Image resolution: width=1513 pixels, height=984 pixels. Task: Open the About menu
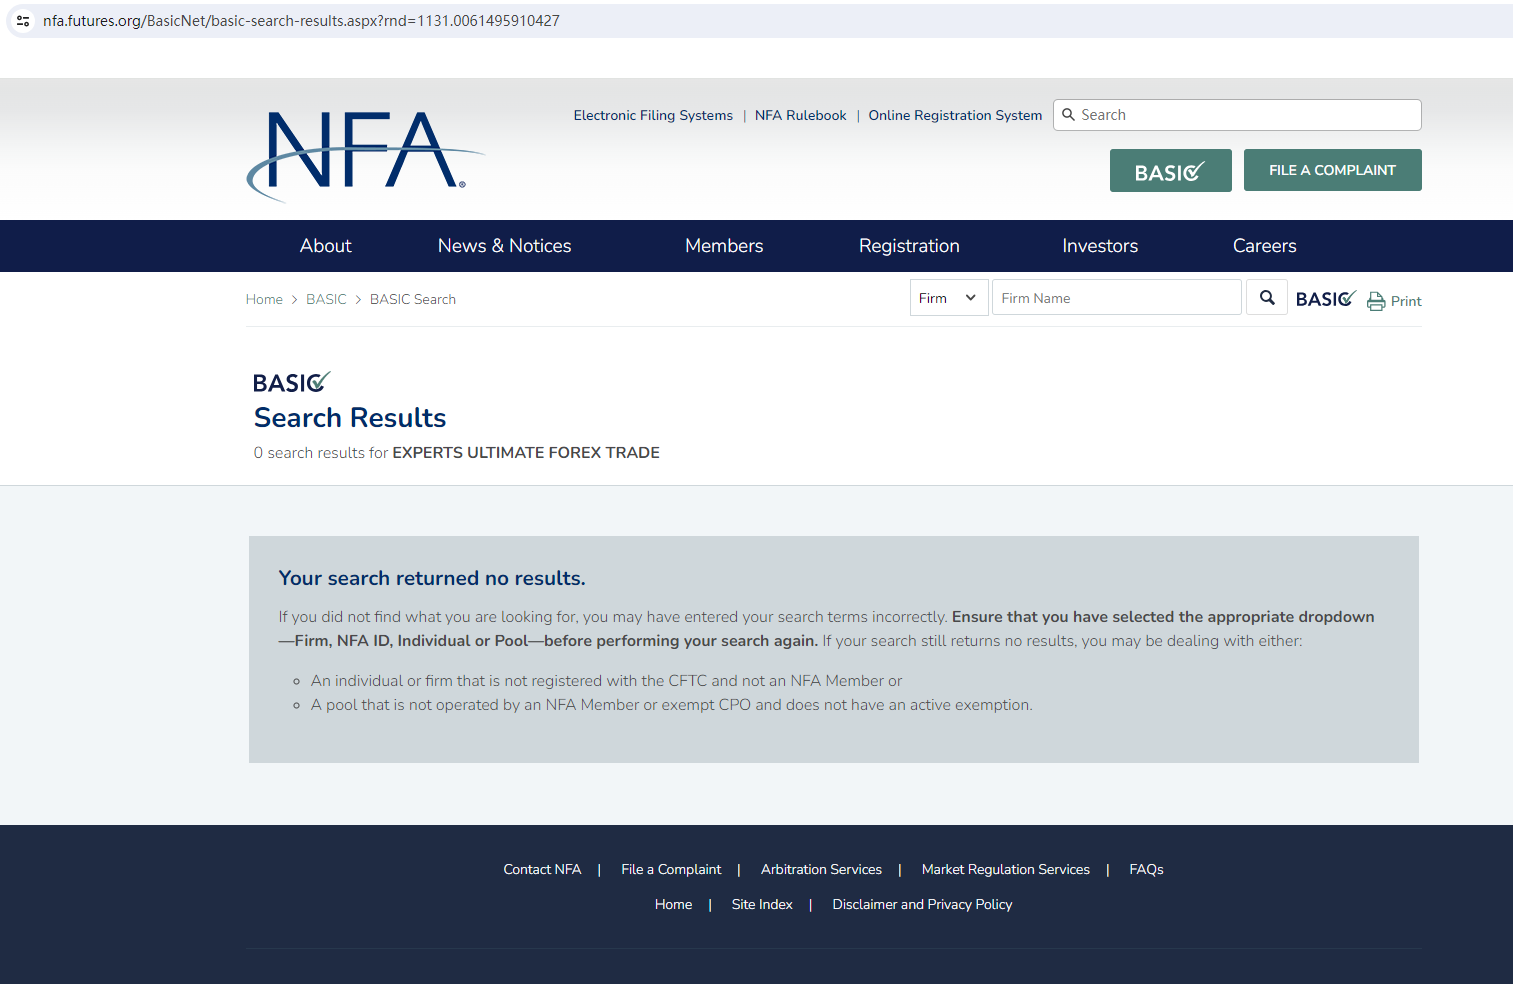click(326, 246)
